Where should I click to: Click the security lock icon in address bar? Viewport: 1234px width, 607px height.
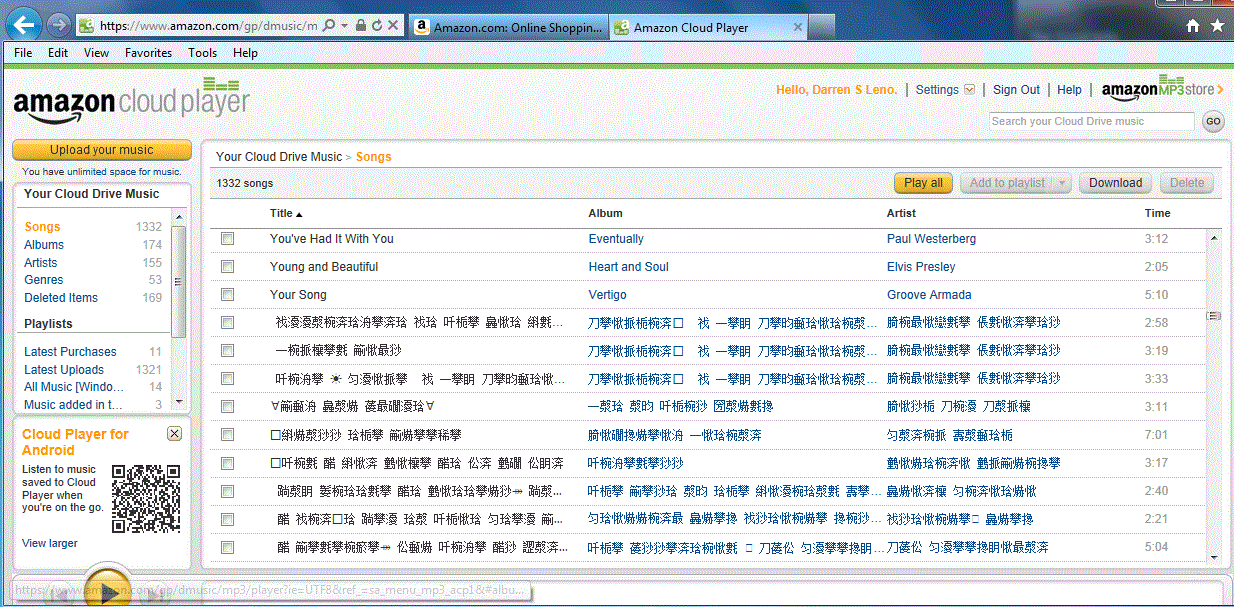[361, 25]
